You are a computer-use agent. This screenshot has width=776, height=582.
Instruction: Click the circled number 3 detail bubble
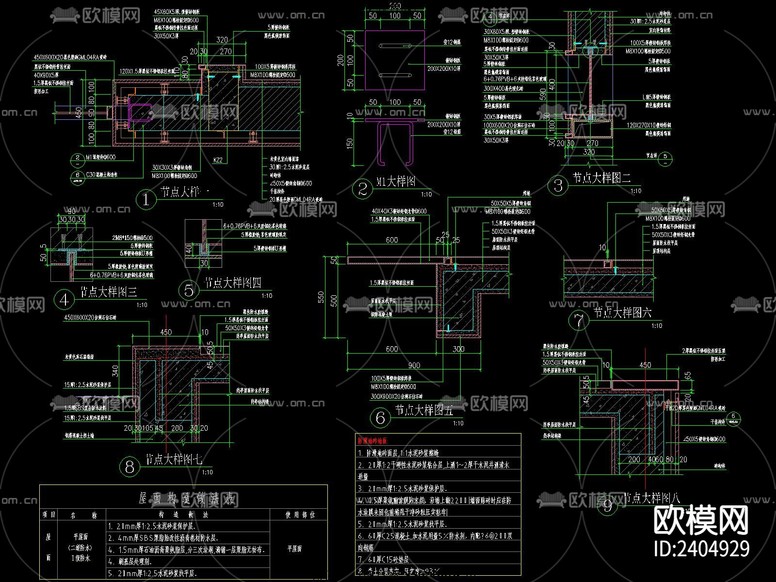pos(558,186)
